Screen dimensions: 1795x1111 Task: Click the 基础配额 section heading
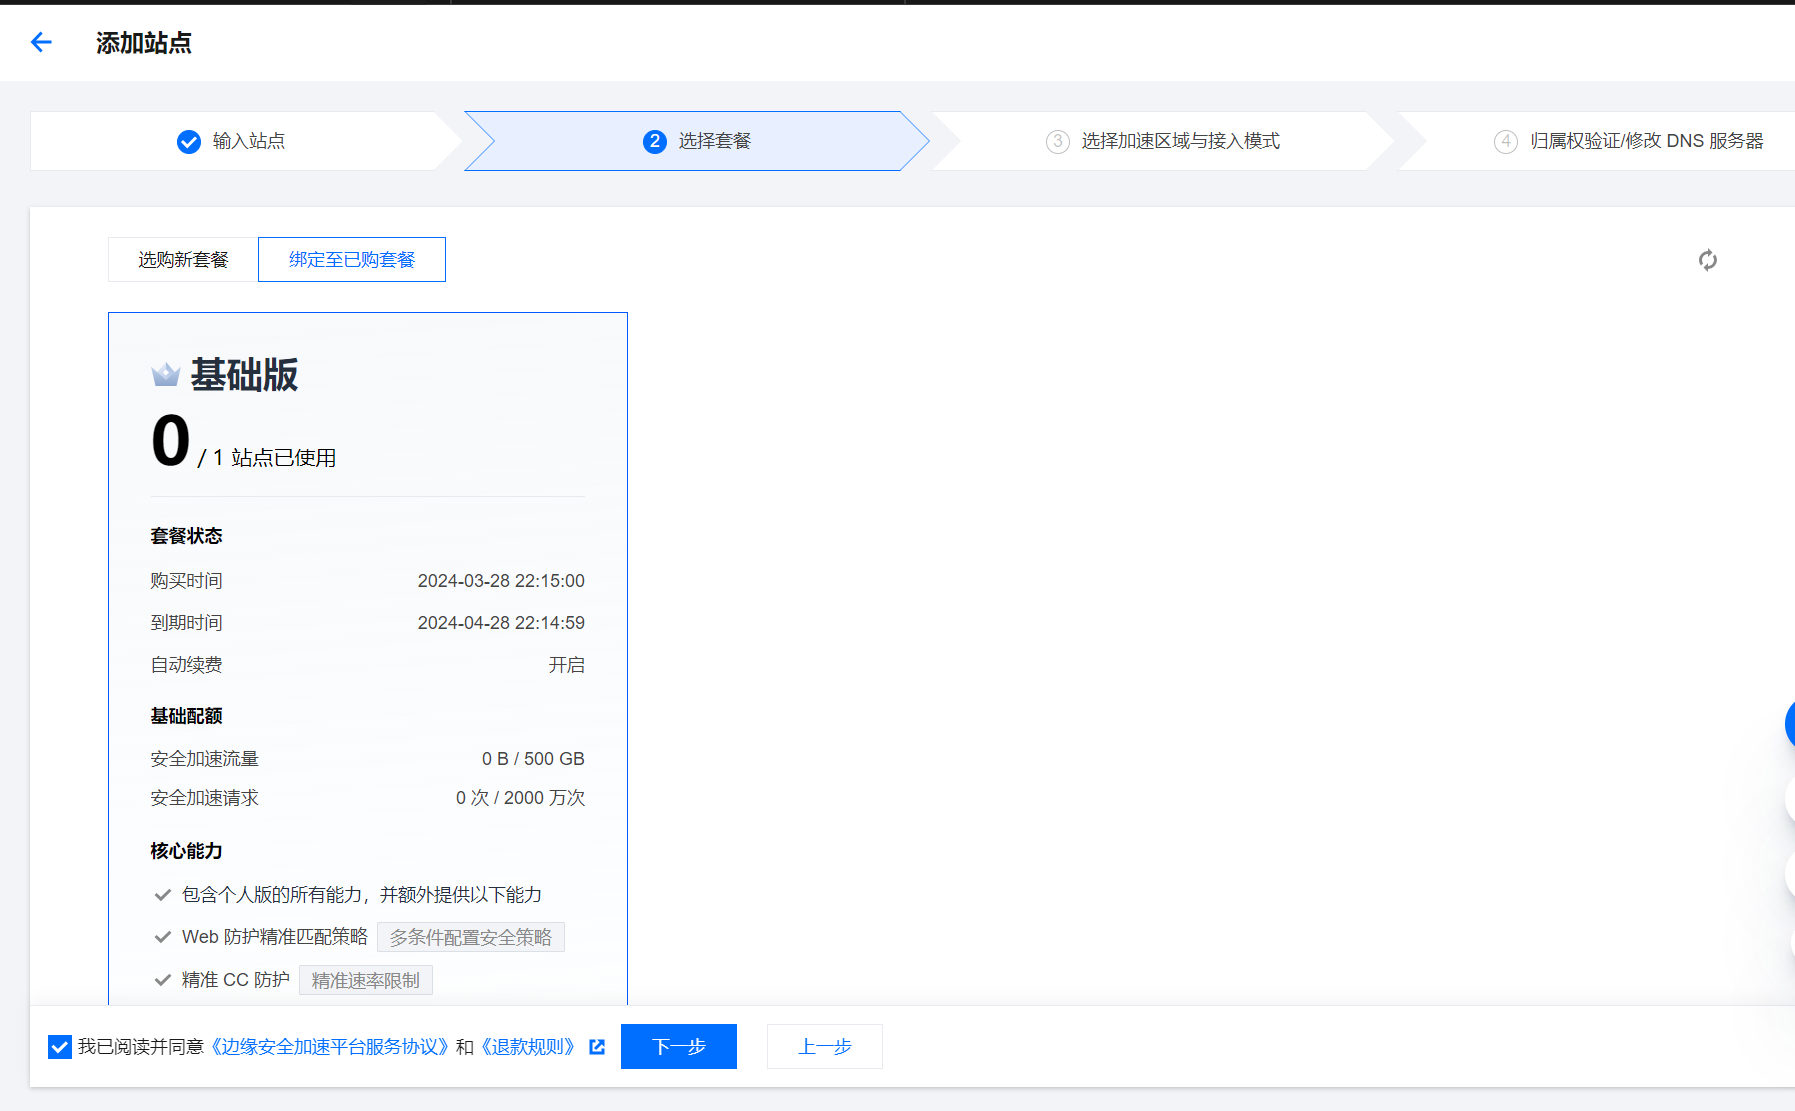[x=187, y=716]
